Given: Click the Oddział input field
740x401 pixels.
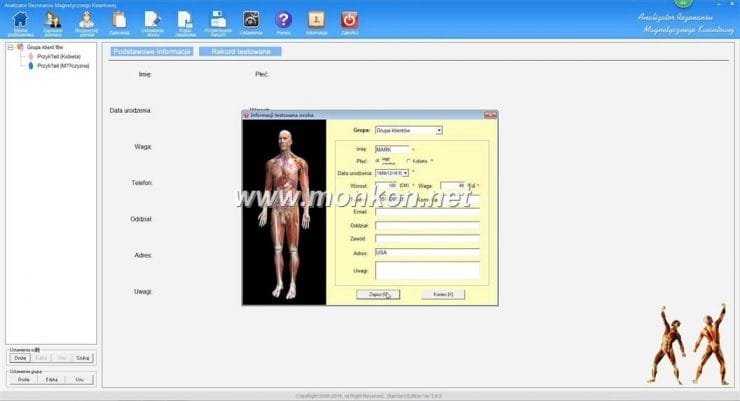Looking at the screenshot, I should (x=428, y=226).
